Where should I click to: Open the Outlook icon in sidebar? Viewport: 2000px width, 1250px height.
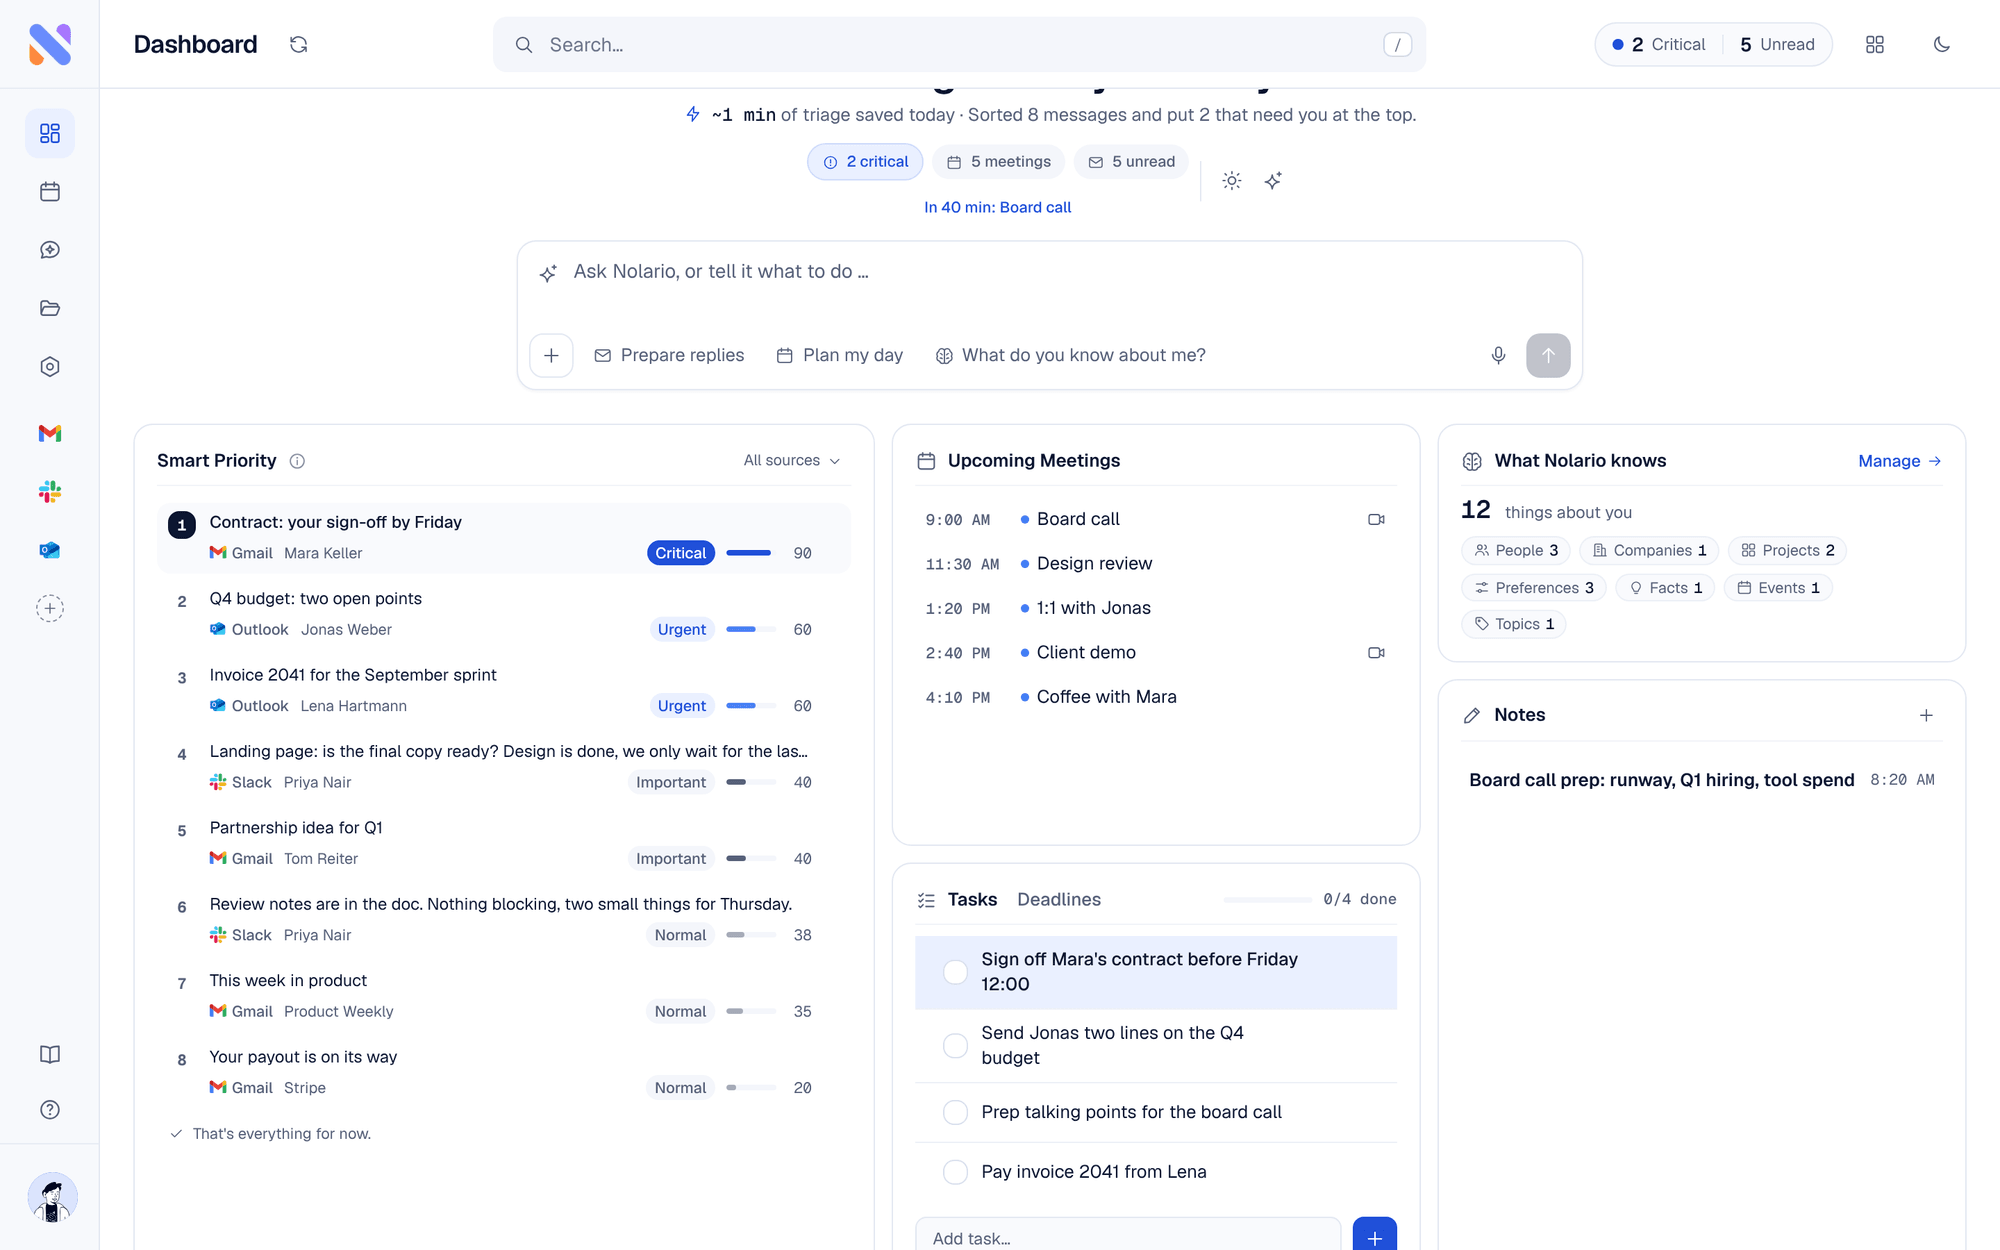(50, 550)
